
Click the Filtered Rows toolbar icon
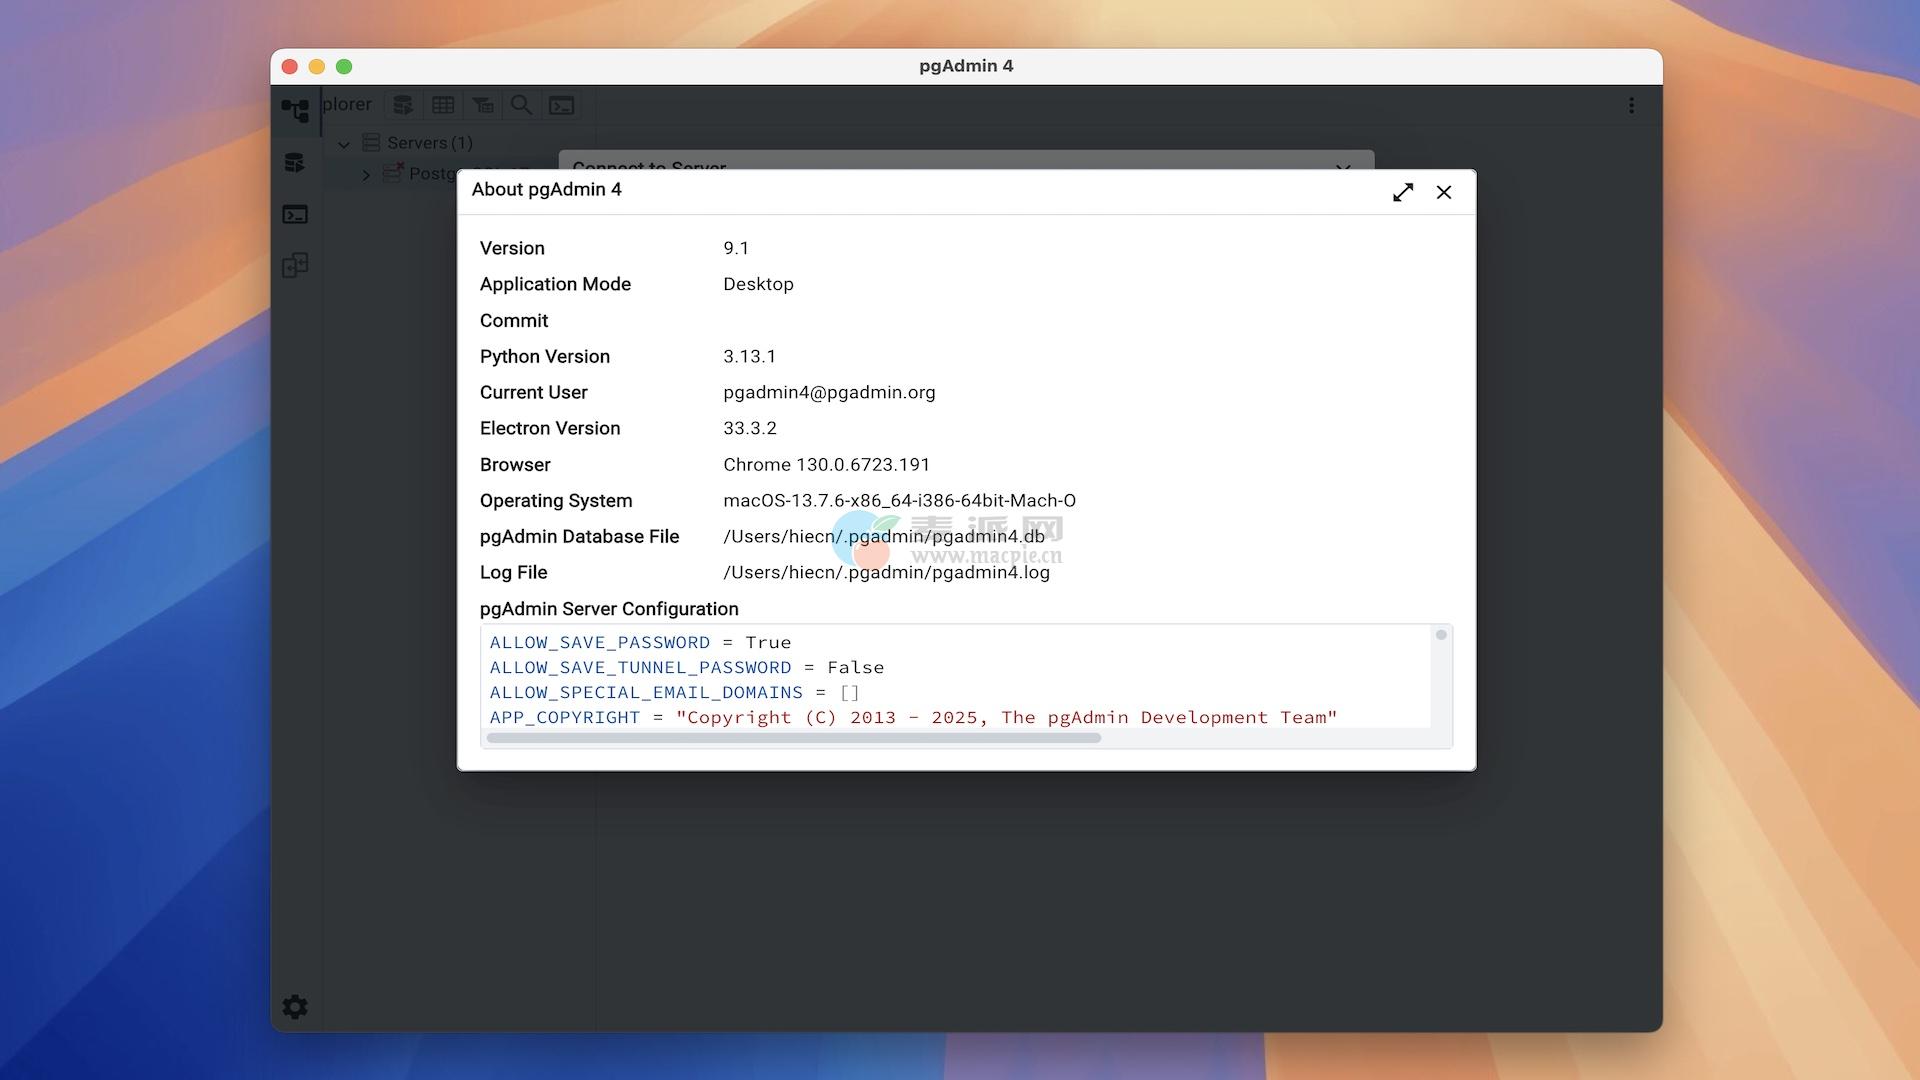tap(483, 105)
